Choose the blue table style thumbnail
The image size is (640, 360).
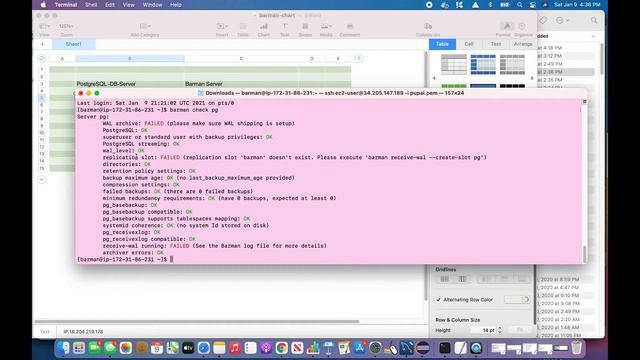coord(483,64)
